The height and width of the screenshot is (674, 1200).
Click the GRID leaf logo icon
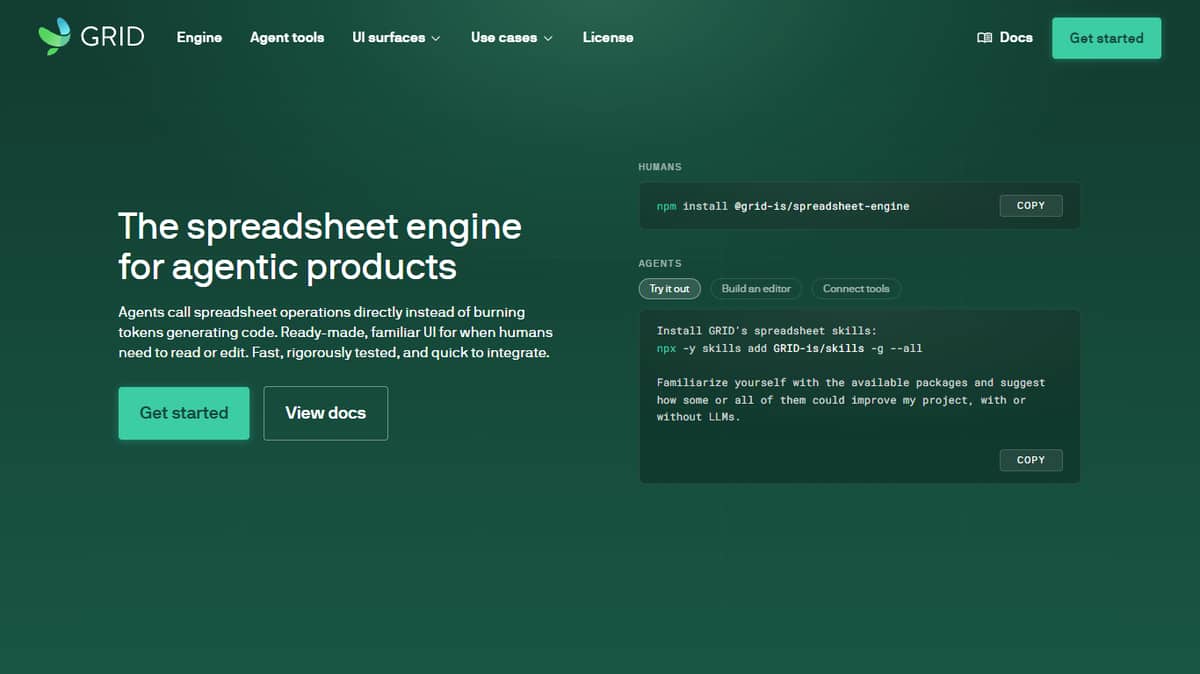pos(54,35)
